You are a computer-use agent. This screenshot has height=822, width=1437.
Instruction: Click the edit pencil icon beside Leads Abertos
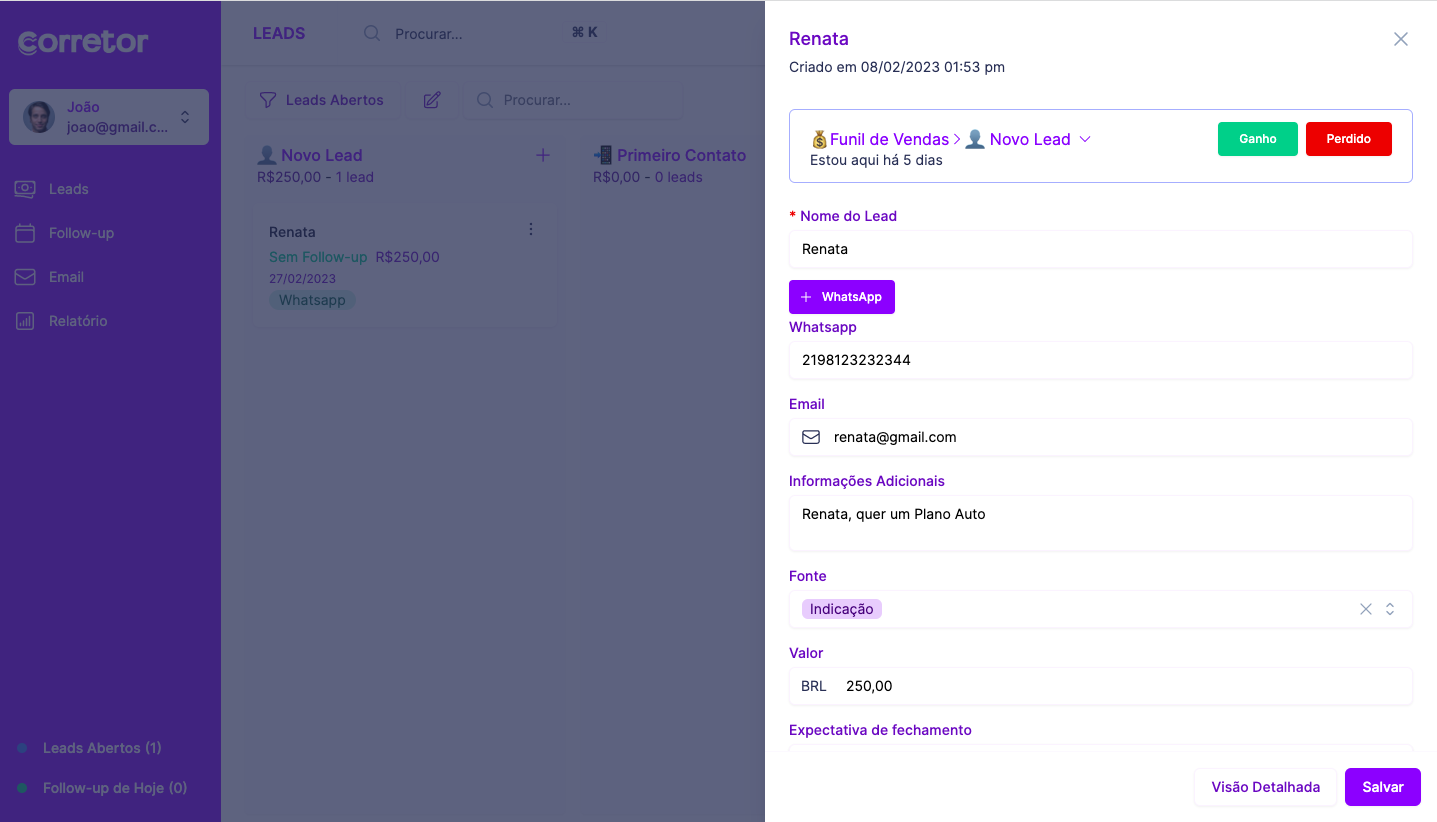432,100
